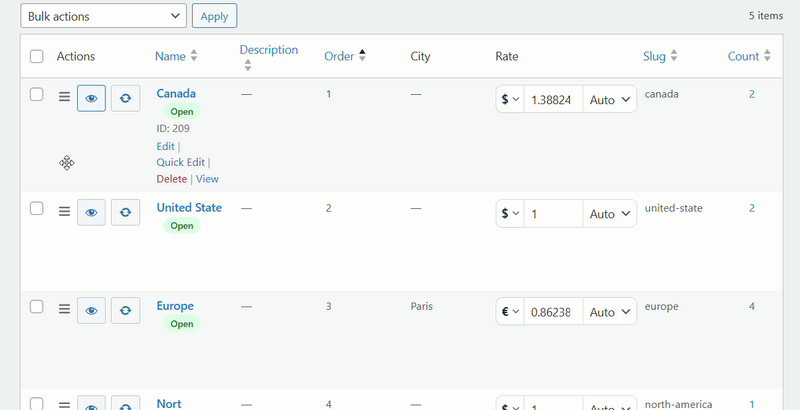Click the drag handle for United State row

[64, 212]
